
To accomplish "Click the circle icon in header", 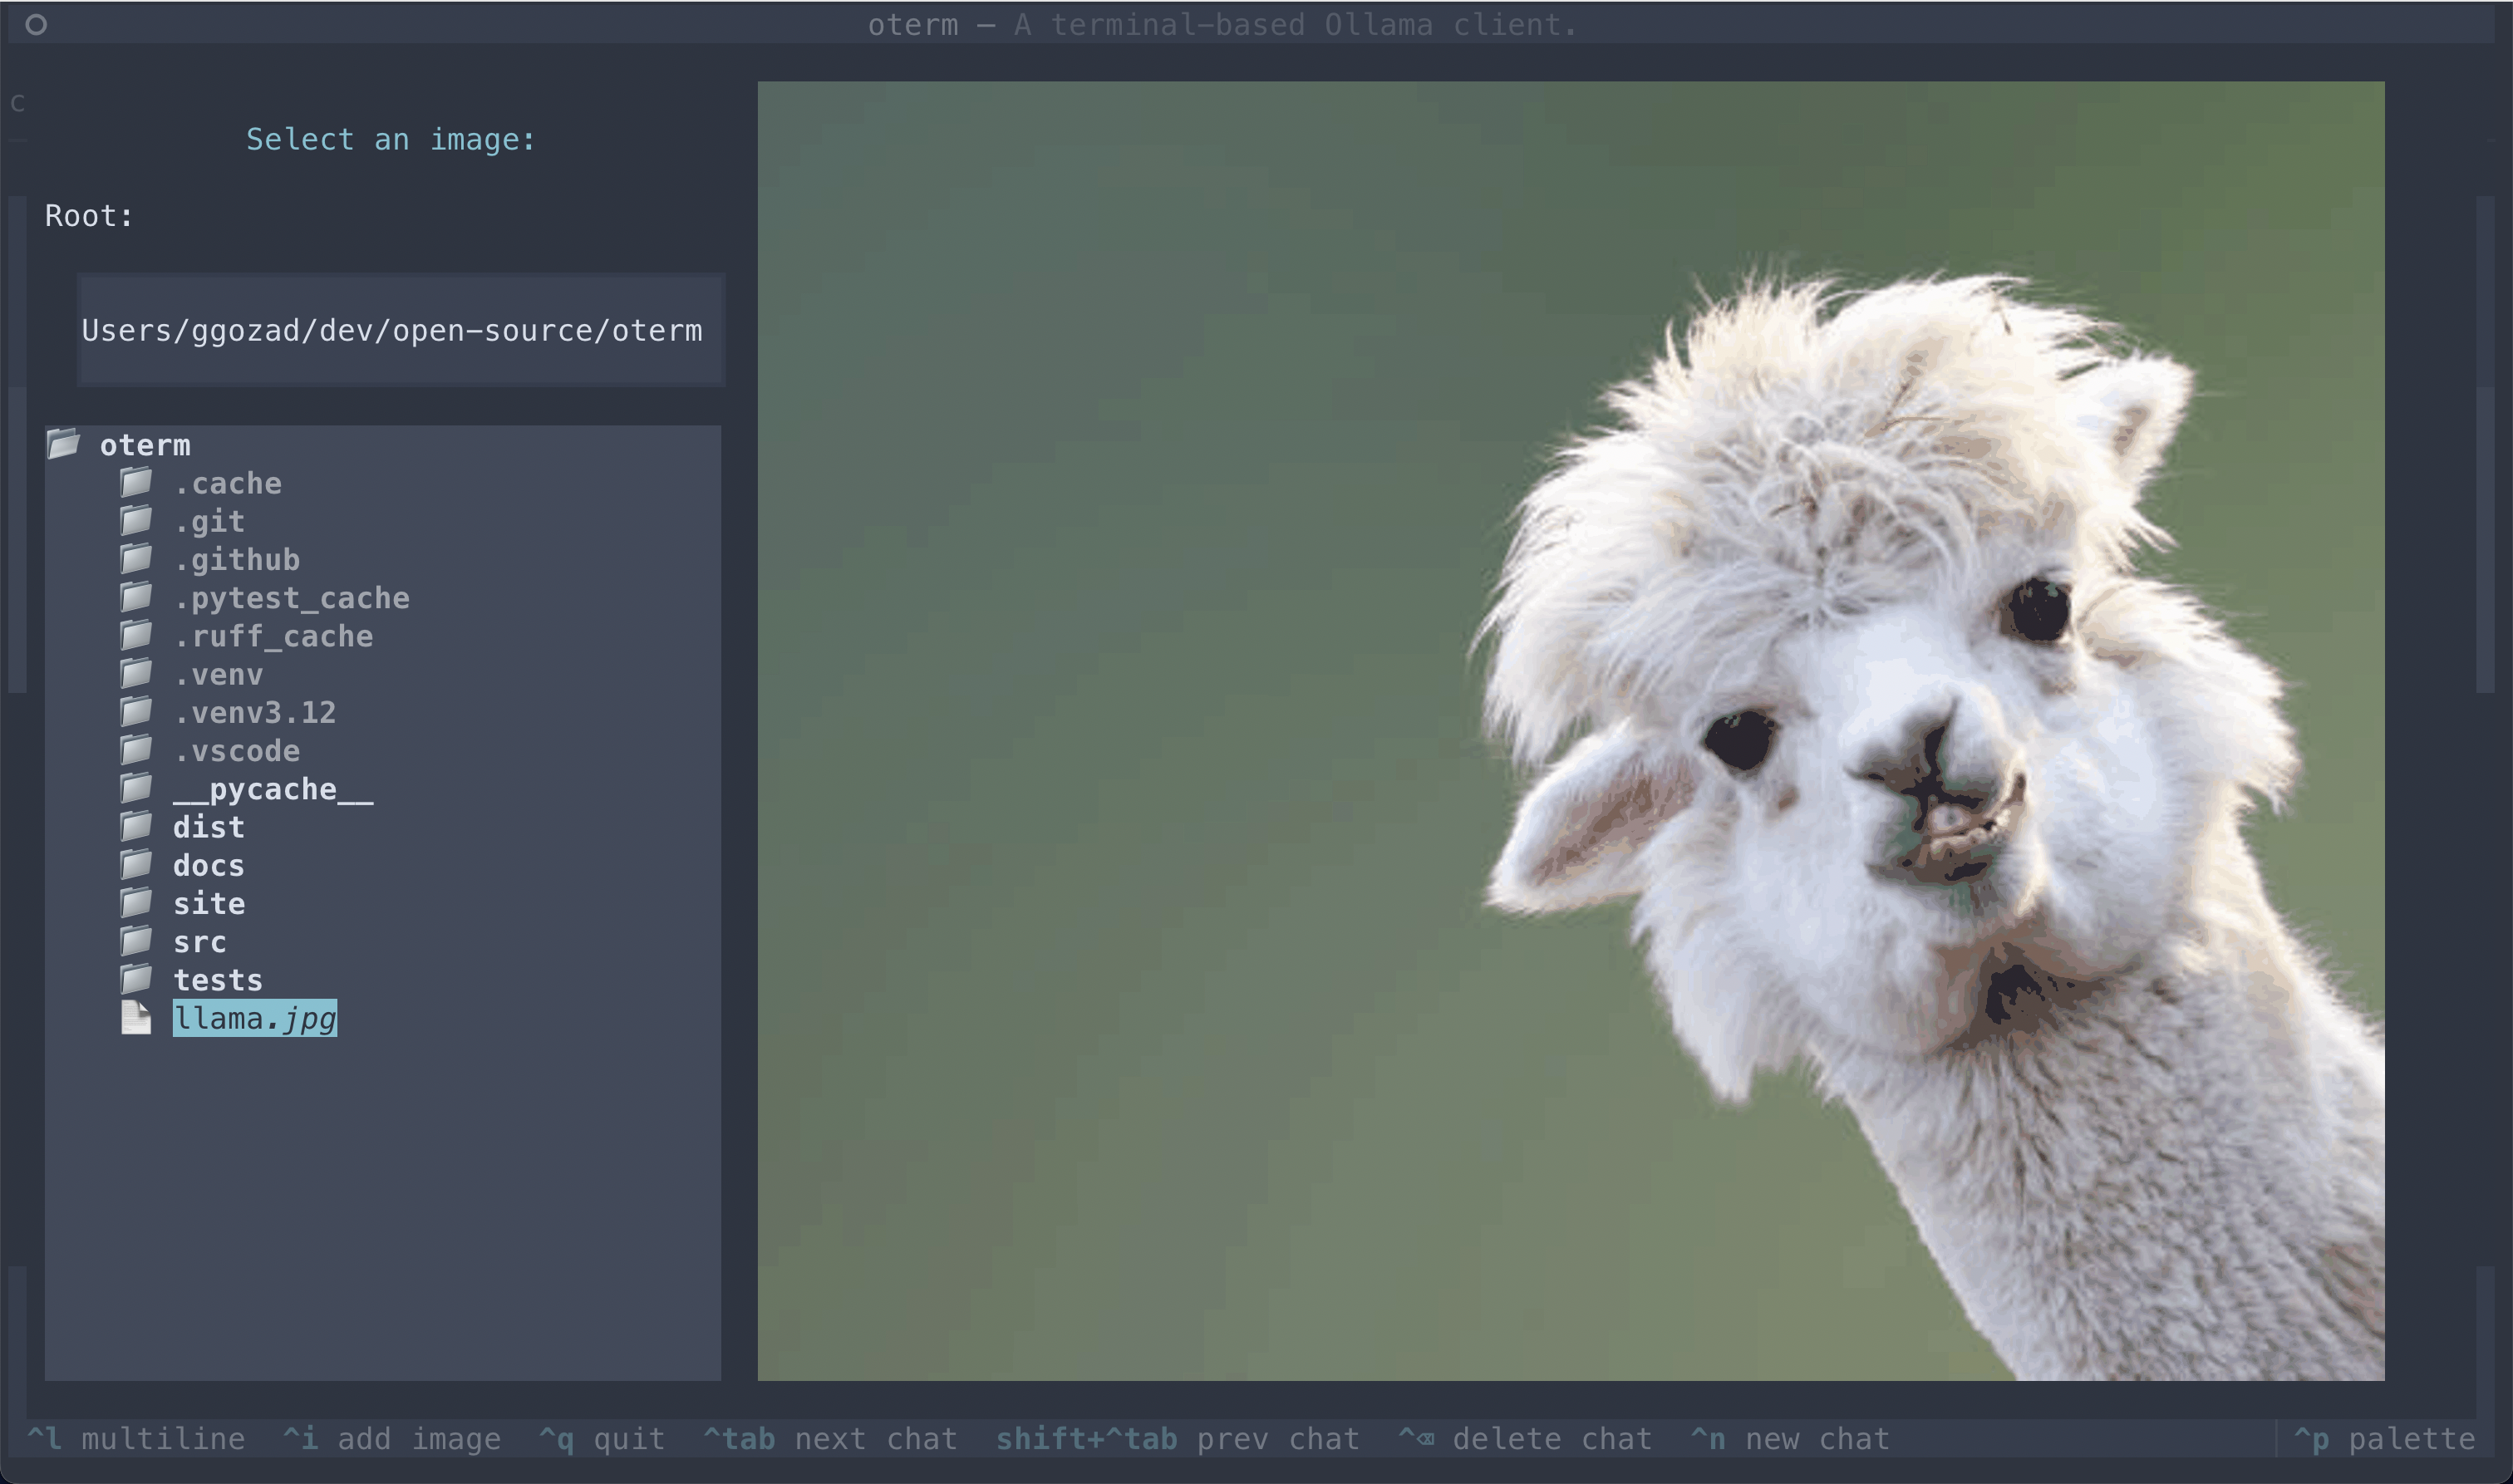I will pyautogui.click(x=36, y=24).
